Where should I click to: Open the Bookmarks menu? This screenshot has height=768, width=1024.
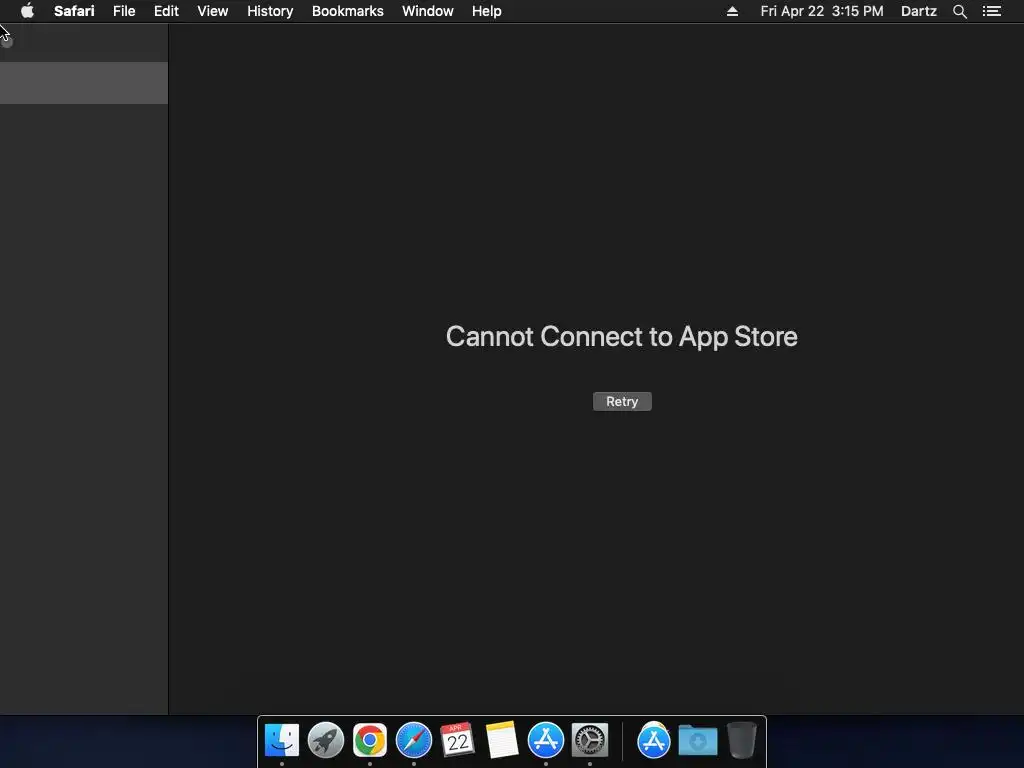tap(347, 11)
